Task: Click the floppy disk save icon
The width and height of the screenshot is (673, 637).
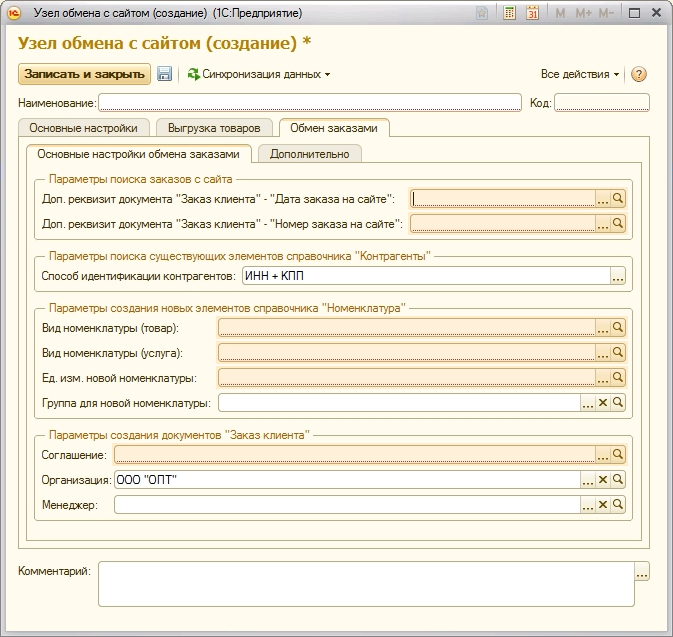Action: pos(165,74)
